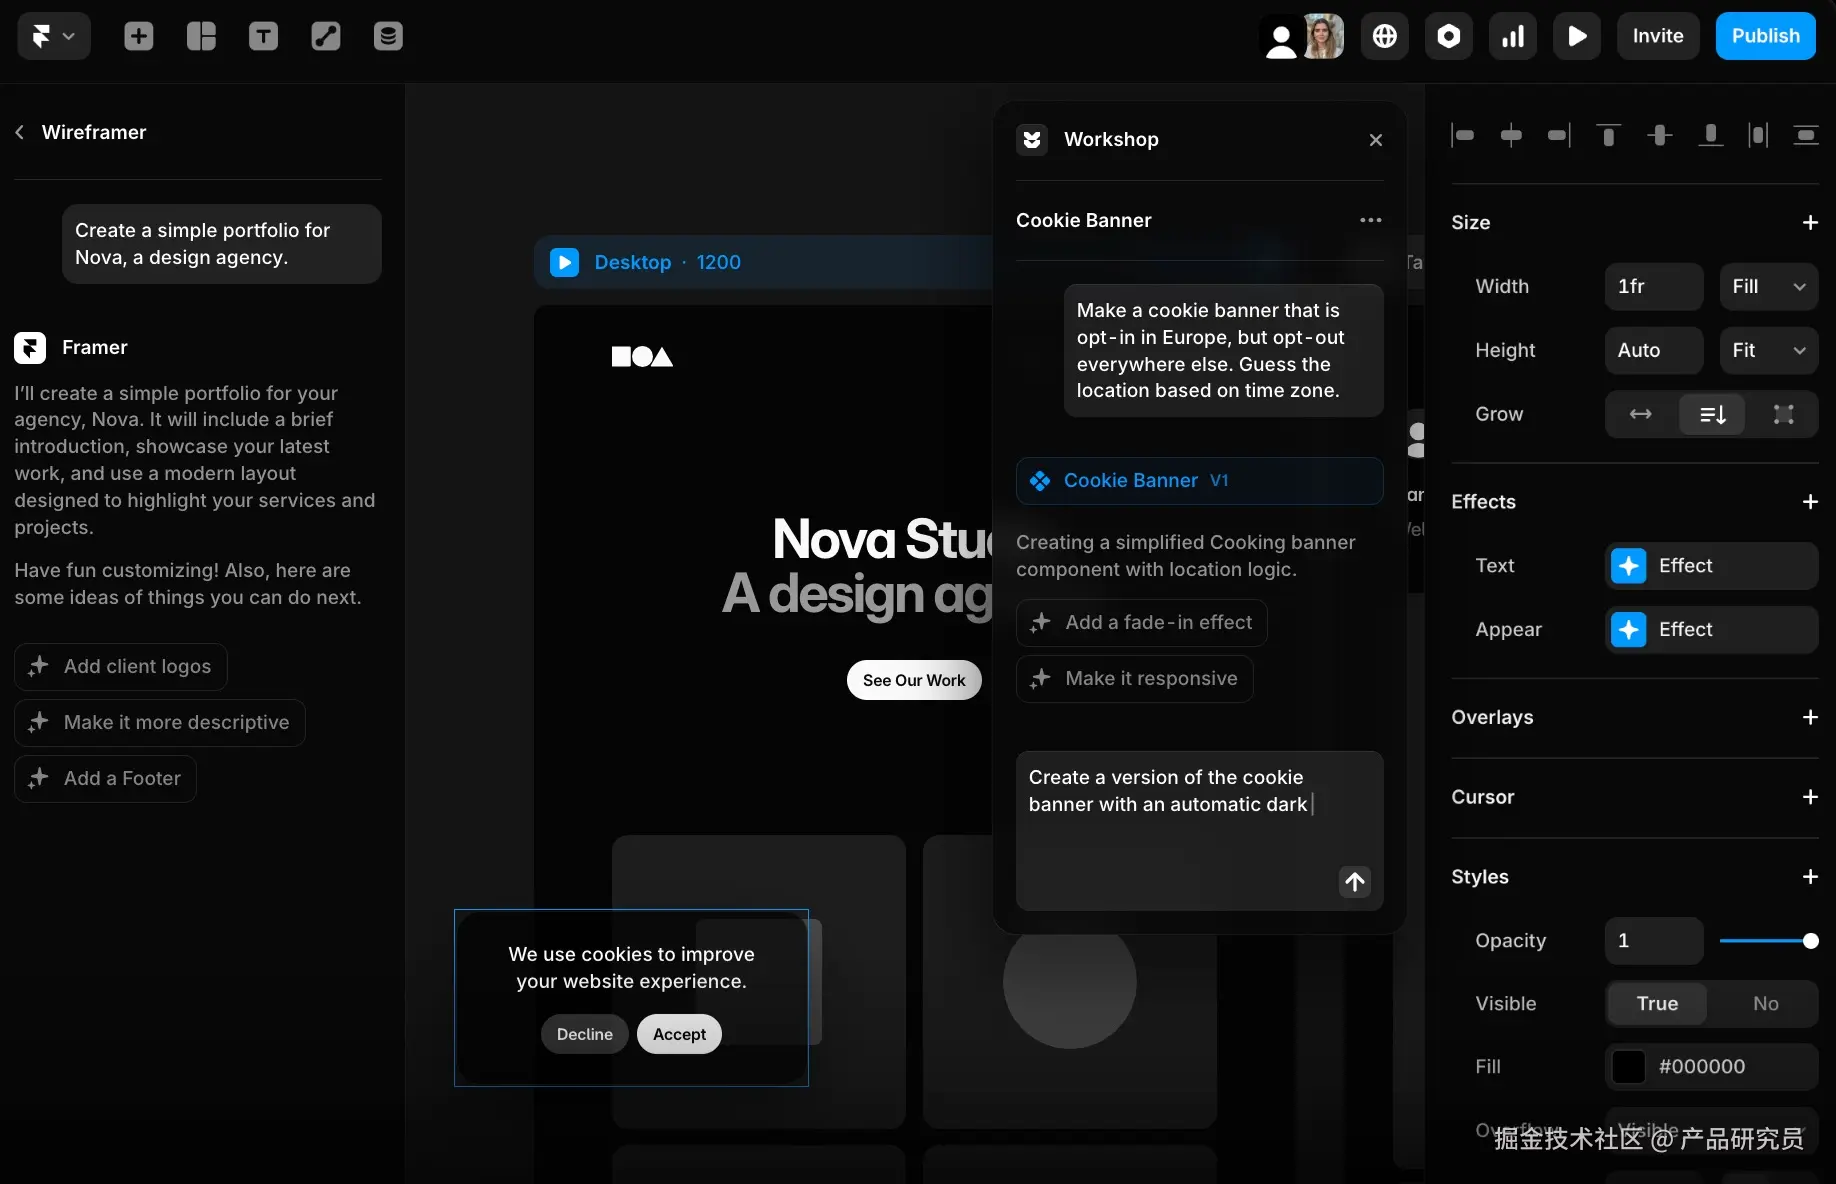The image size is (1836, 1184).
Task: Open the Cookie Banner V1 component chip
Action: (1200, 481)
